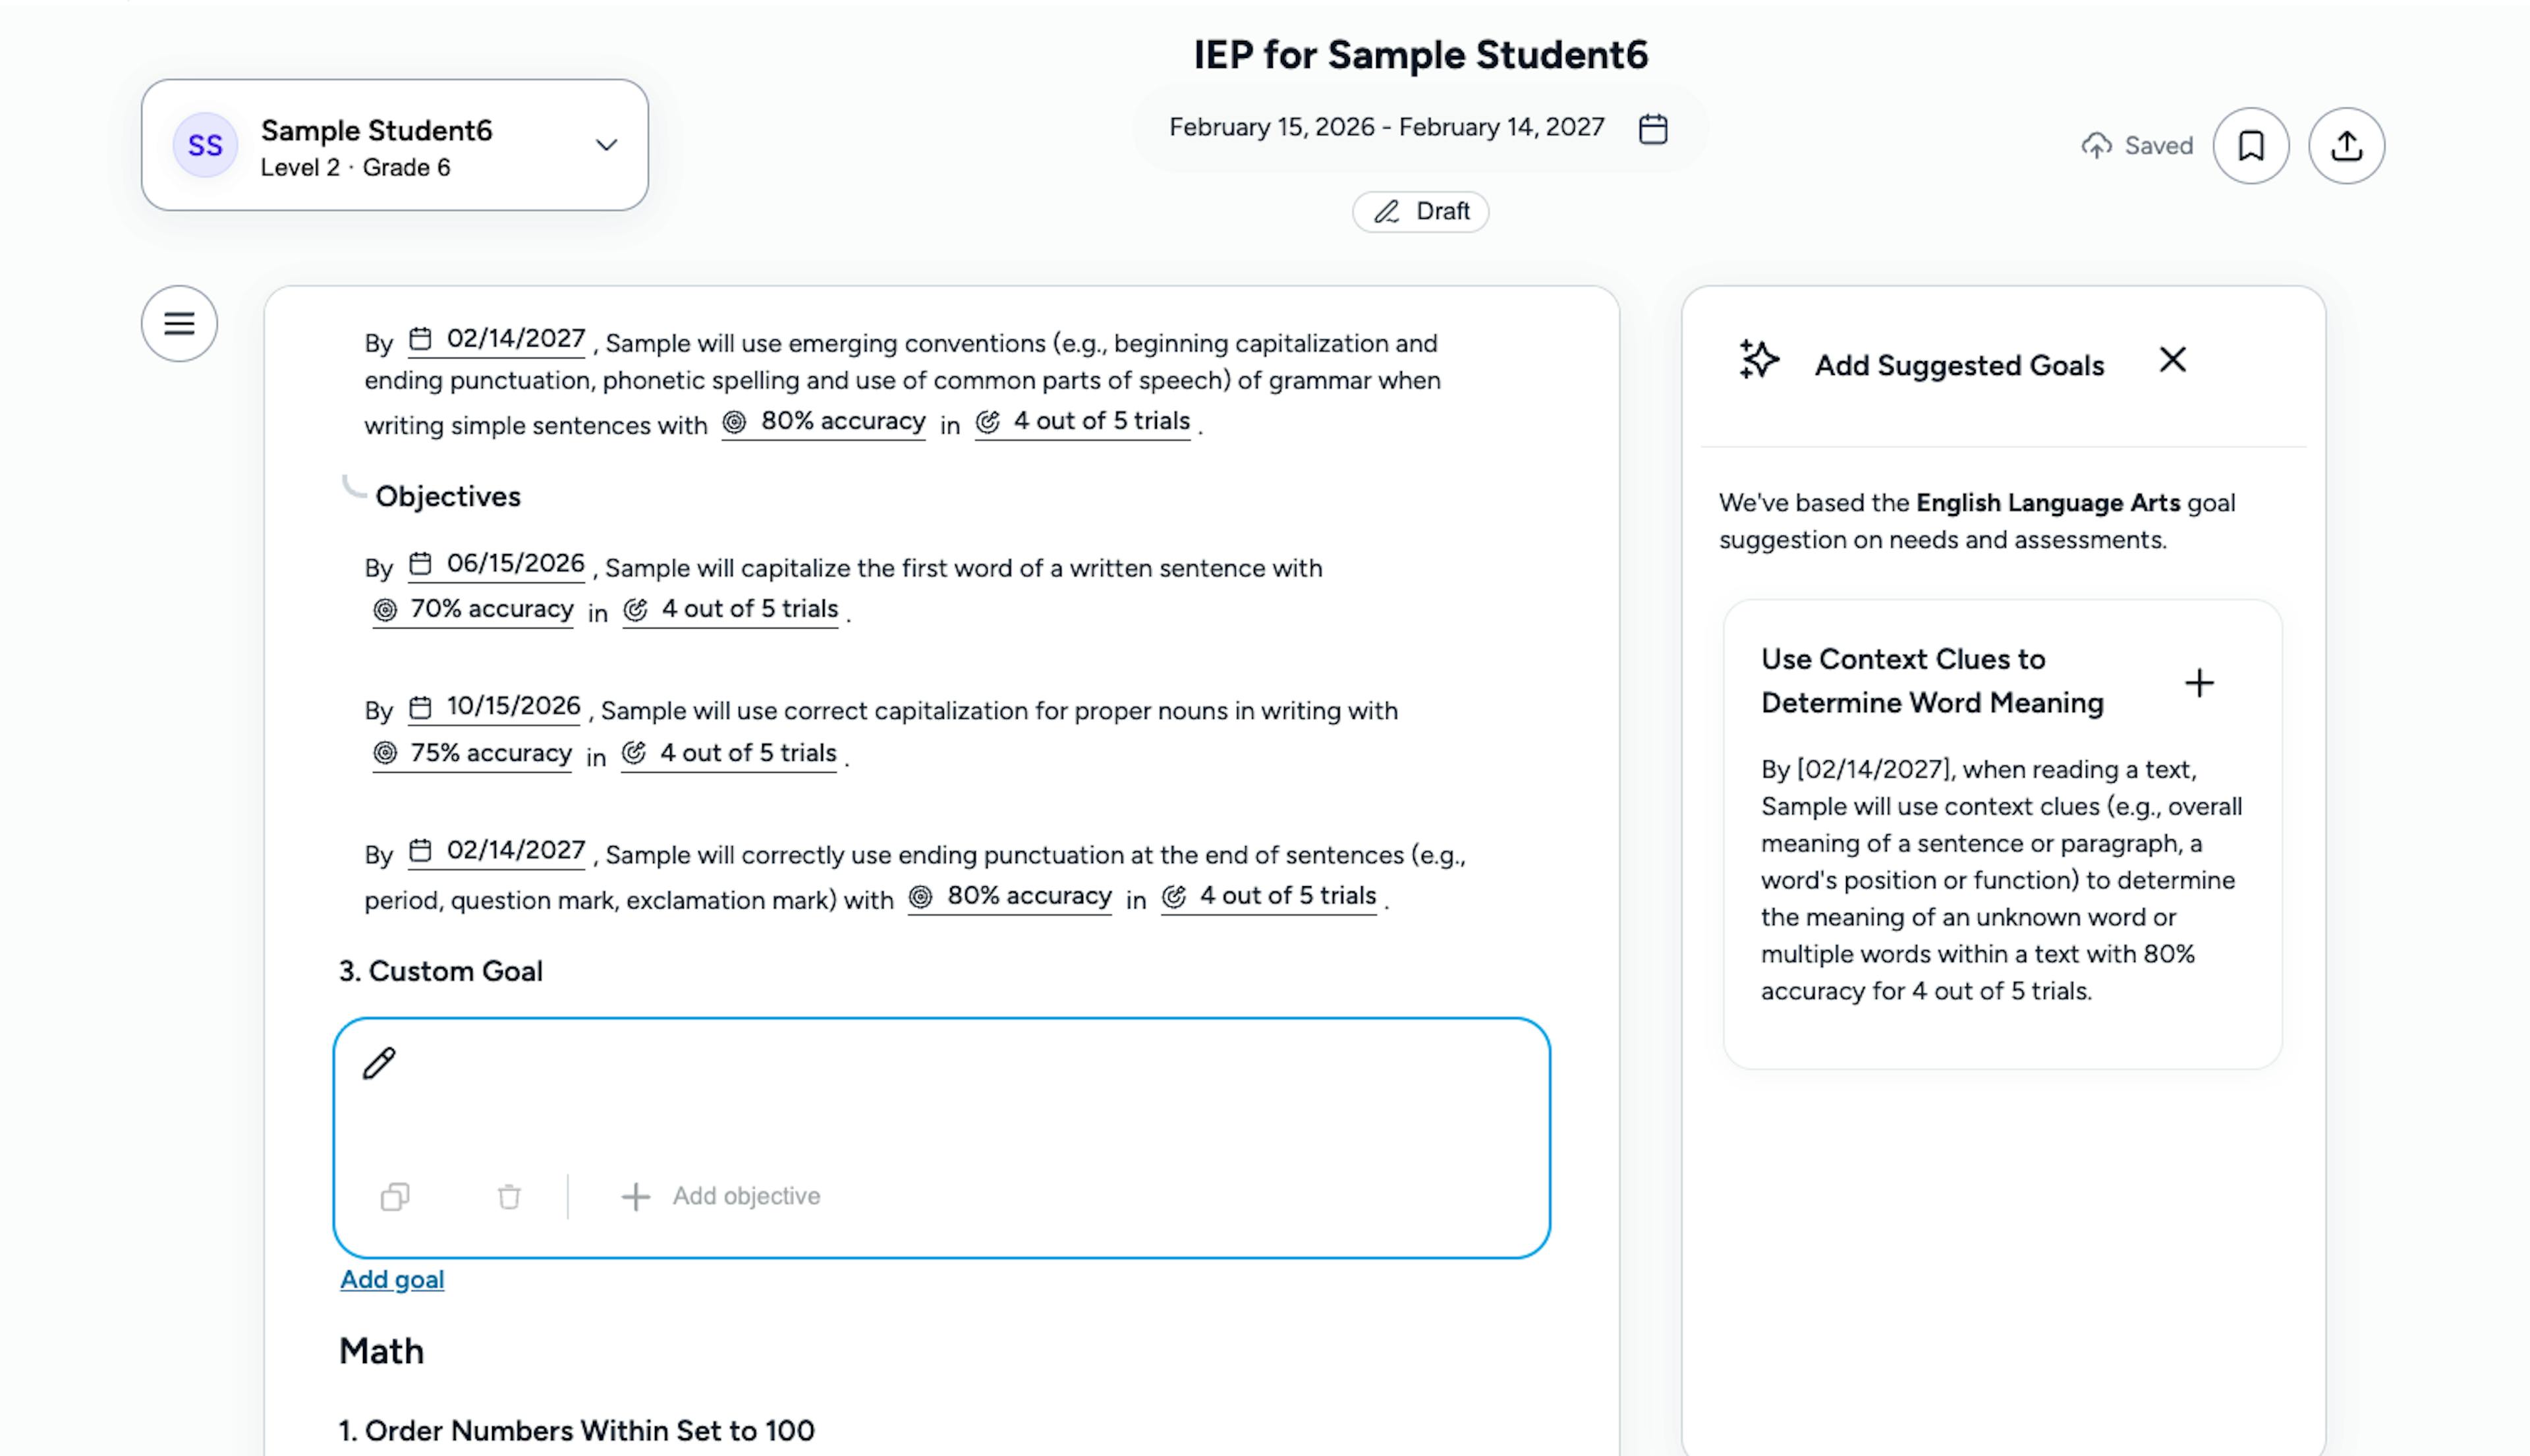Open the 06/15/2026 objective date picker
This screenshot has height=1456, width=2530.
pos(497,564)
